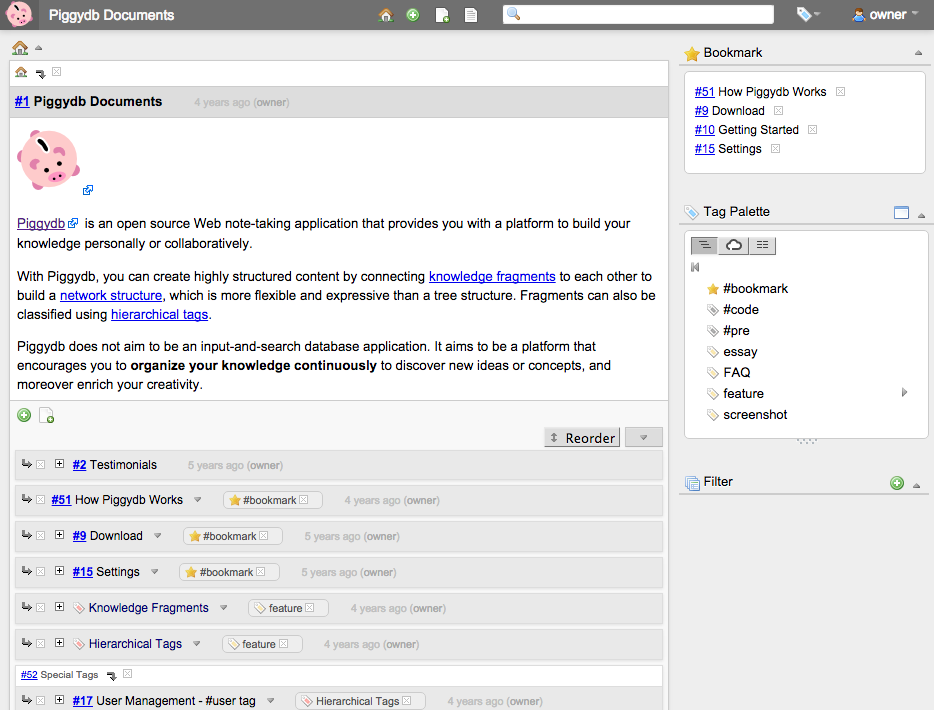Image resolution: width=934 pixels, height=710 pixels.
Task: Toggle tree view in the Tag Palette
Action: pyautogui.click(x=705, y=245)
